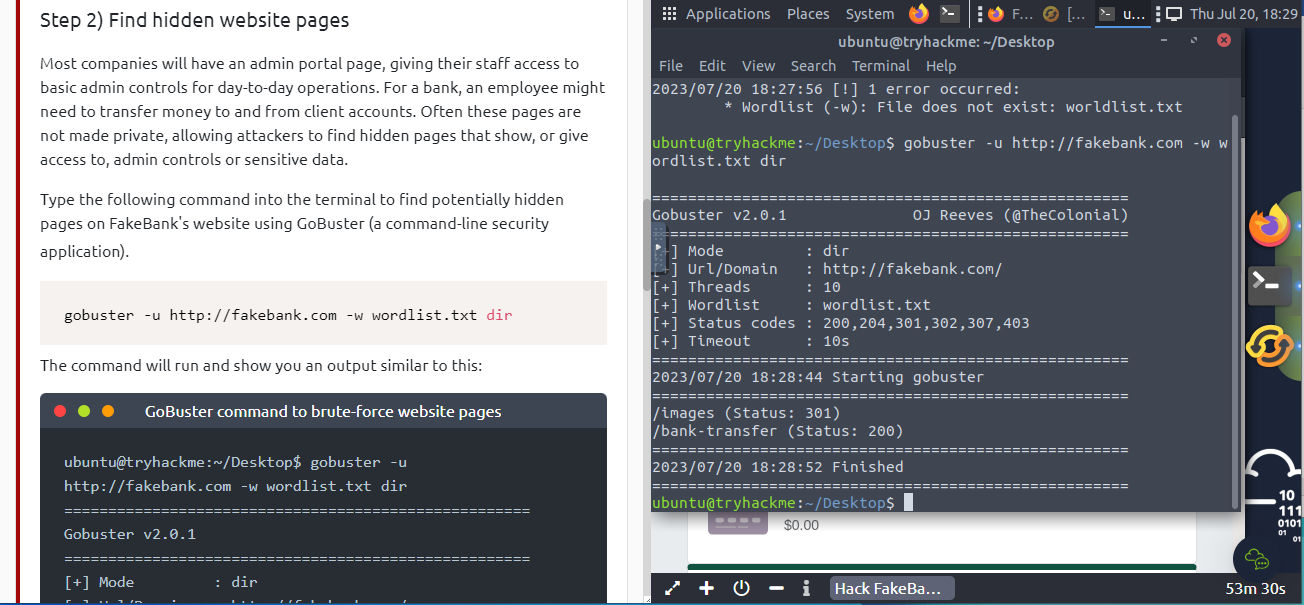Click the 18:28:52 Finished terminal line
Viewport: 1304px width, 605px height.
click(777, 467)
